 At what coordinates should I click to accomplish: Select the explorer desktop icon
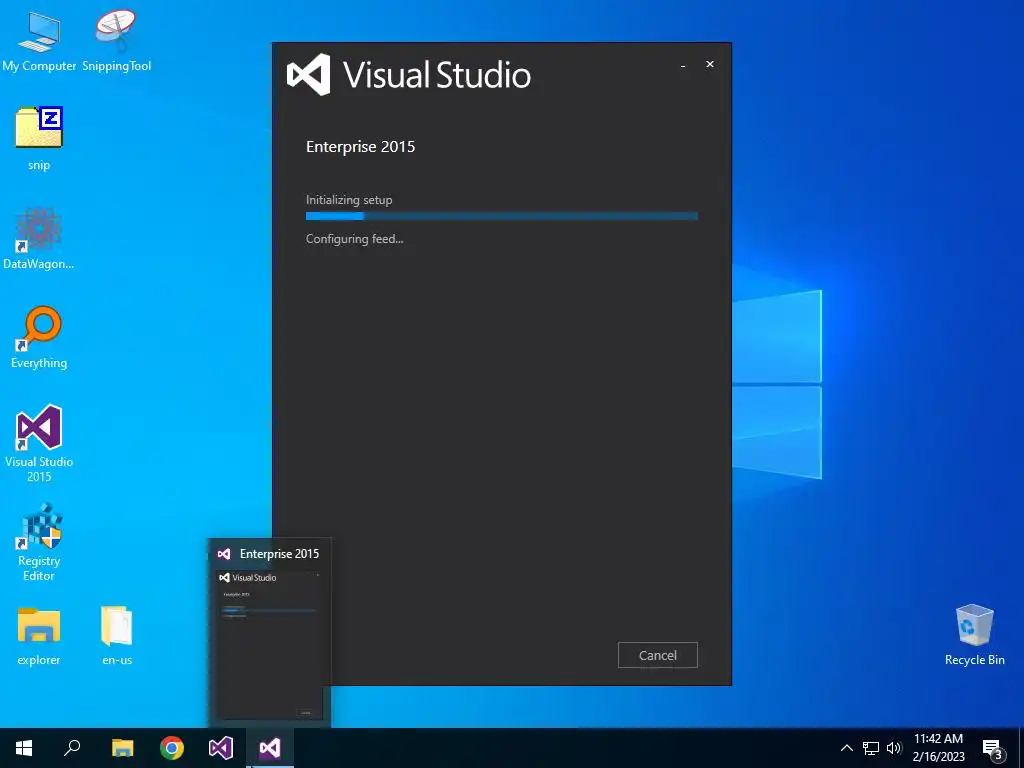[39, 636]
